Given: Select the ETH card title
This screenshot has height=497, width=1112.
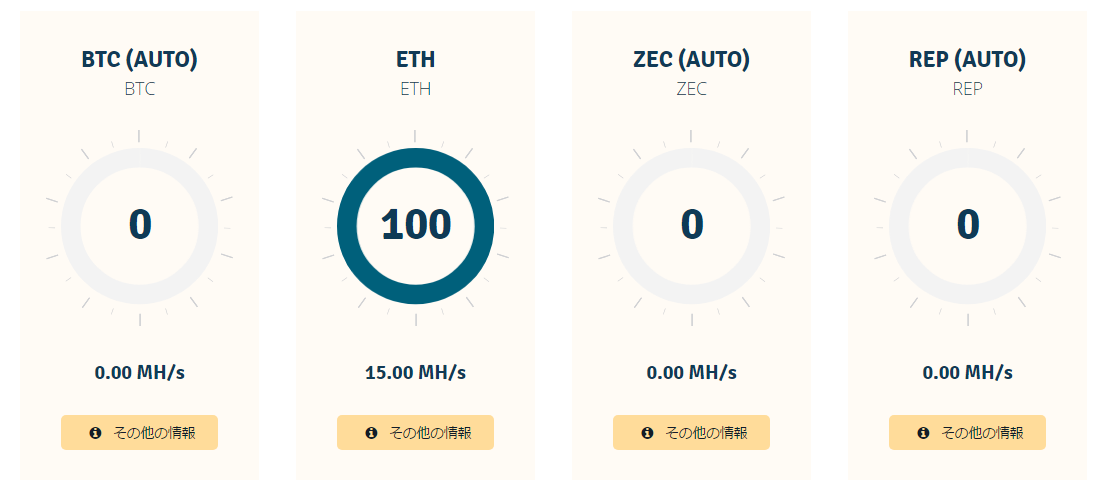Looking at the screenshot, I should (x=416, y=60).
